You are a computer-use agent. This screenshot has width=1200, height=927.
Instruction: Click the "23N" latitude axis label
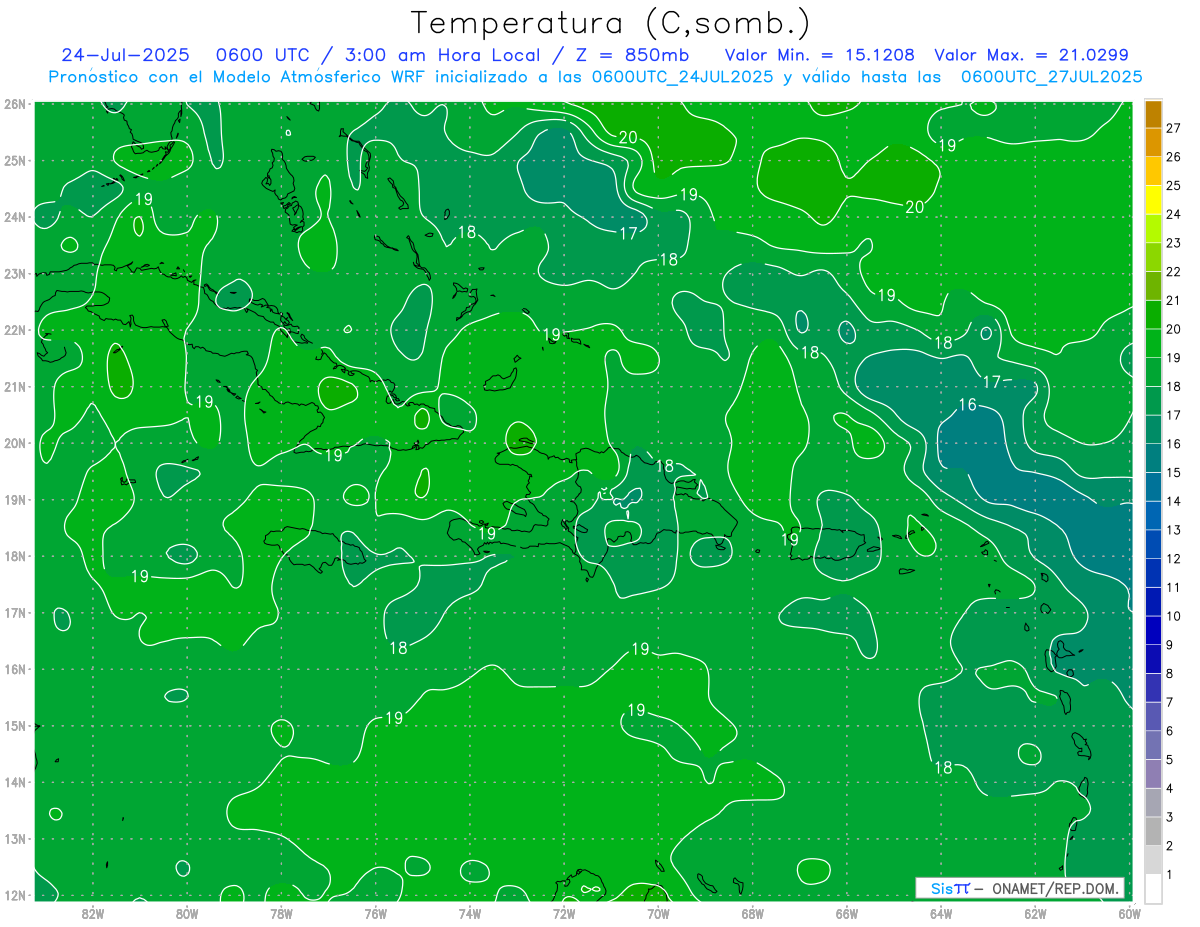(x=15, y=273)
